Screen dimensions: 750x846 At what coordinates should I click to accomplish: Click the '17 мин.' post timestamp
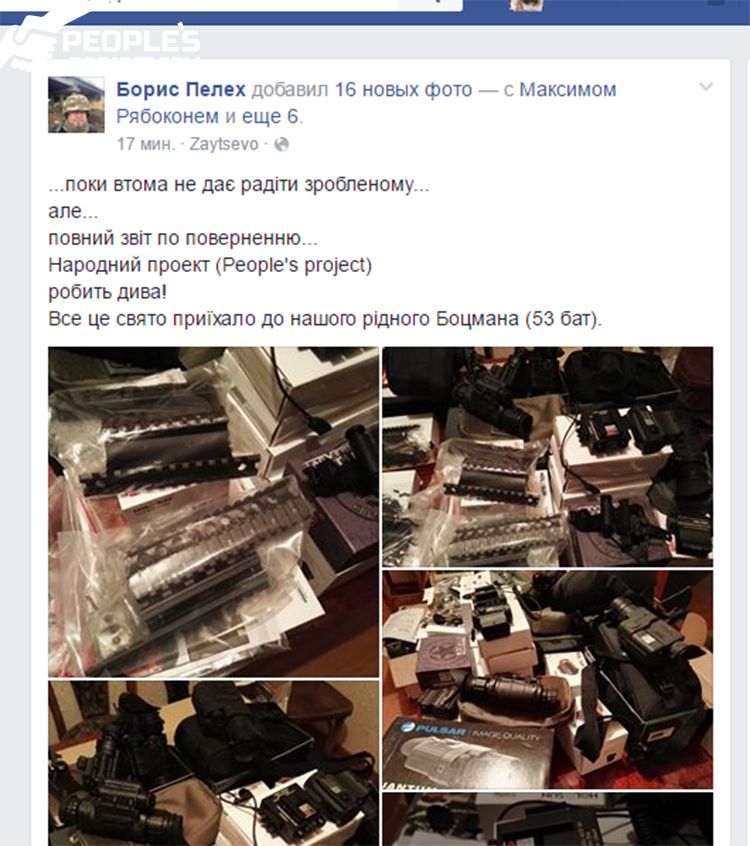point(146,144)
